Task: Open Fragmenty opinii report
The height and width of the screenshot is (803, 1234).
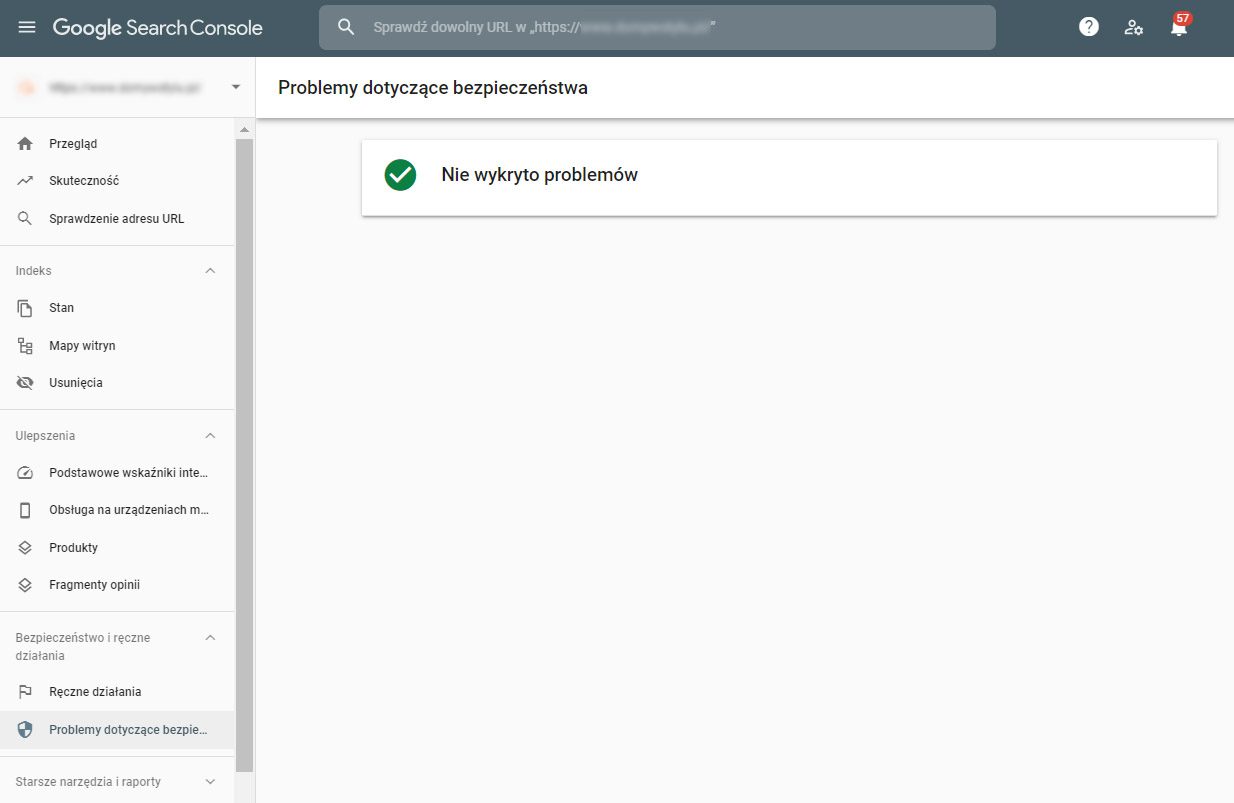Action: [117, 585]
